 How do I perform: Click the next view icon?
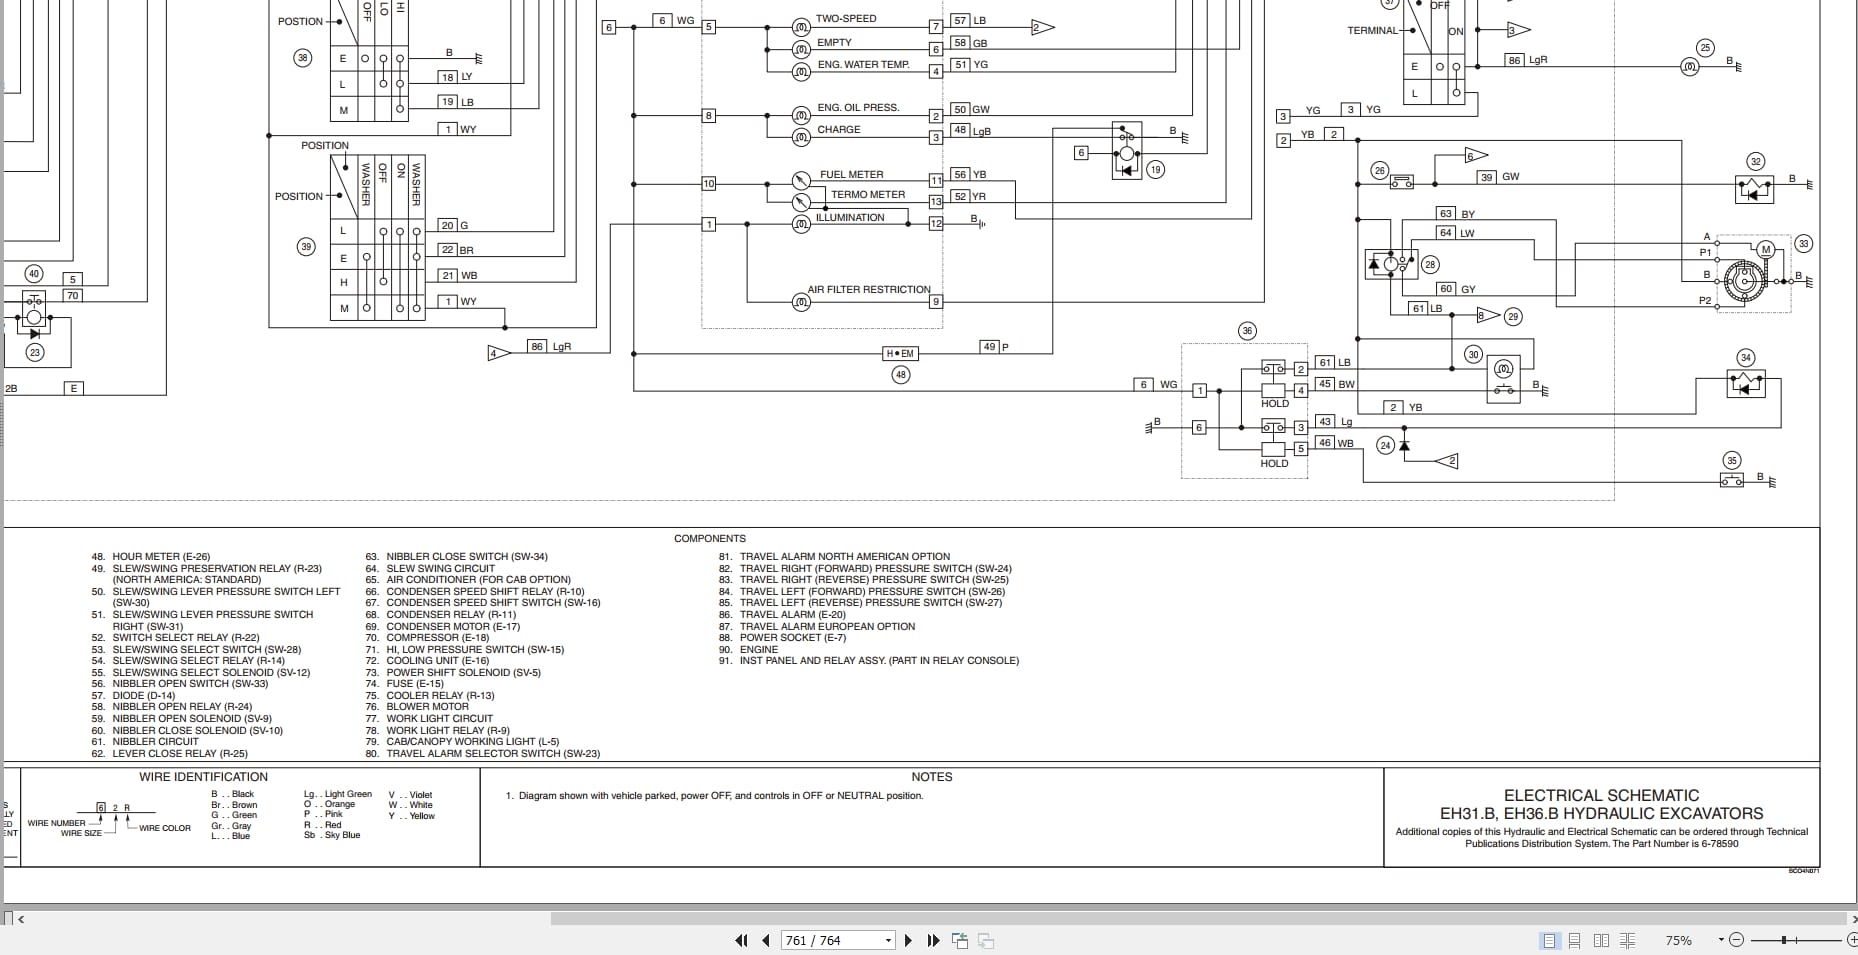pyautogui.click(x=986, y=940)
